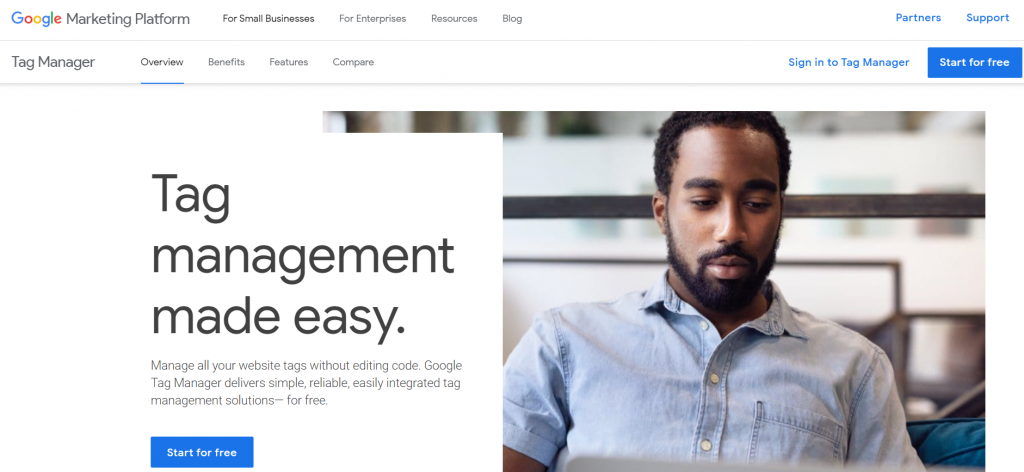Select the Overview tab
The image size is (1024, 472).
[162, 62]
